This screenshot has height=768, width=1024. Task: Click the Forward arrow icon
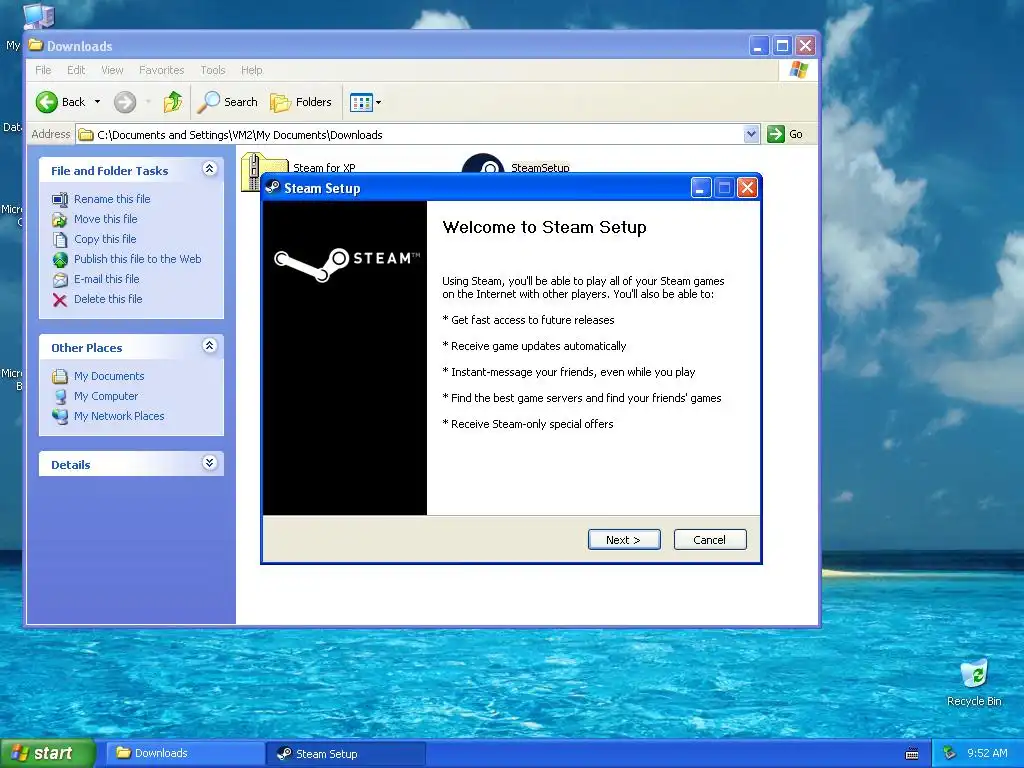click(125, 102)
